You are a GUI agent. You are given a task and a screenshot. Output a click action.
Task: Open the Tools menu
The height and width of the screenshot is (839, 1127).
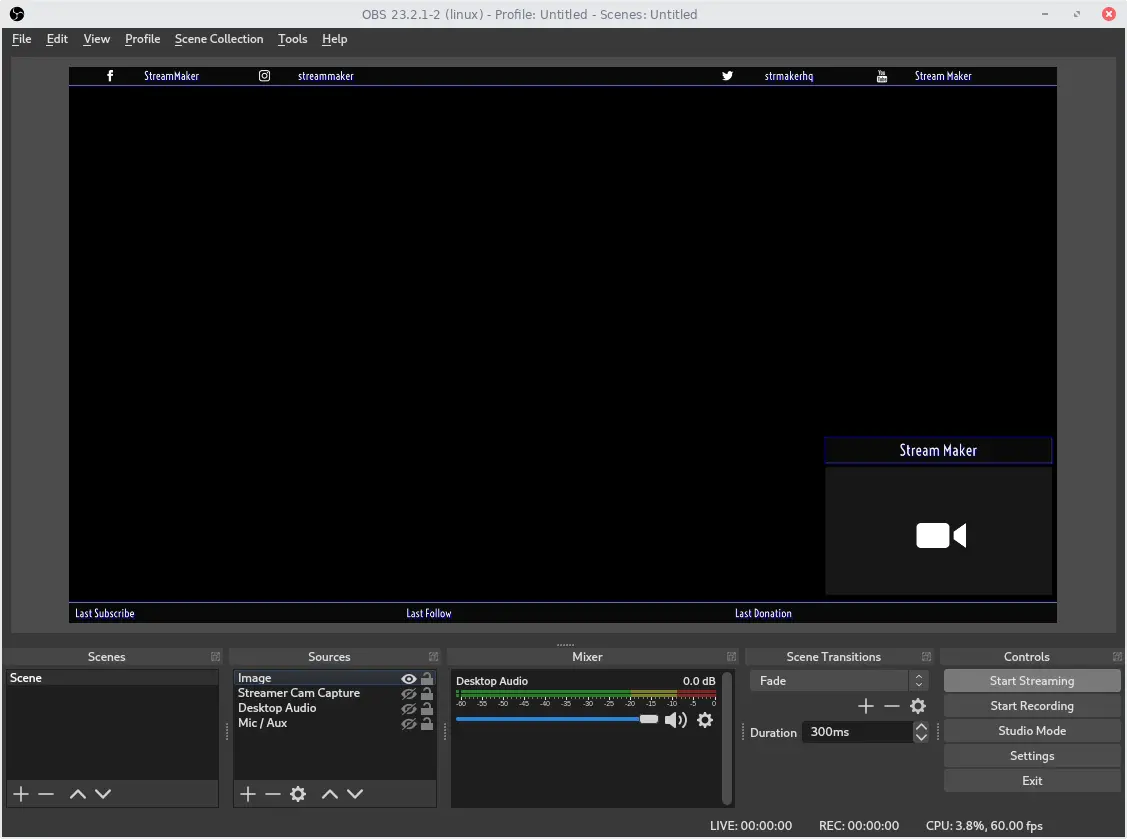pyautogui.click(x=292, y=39)
